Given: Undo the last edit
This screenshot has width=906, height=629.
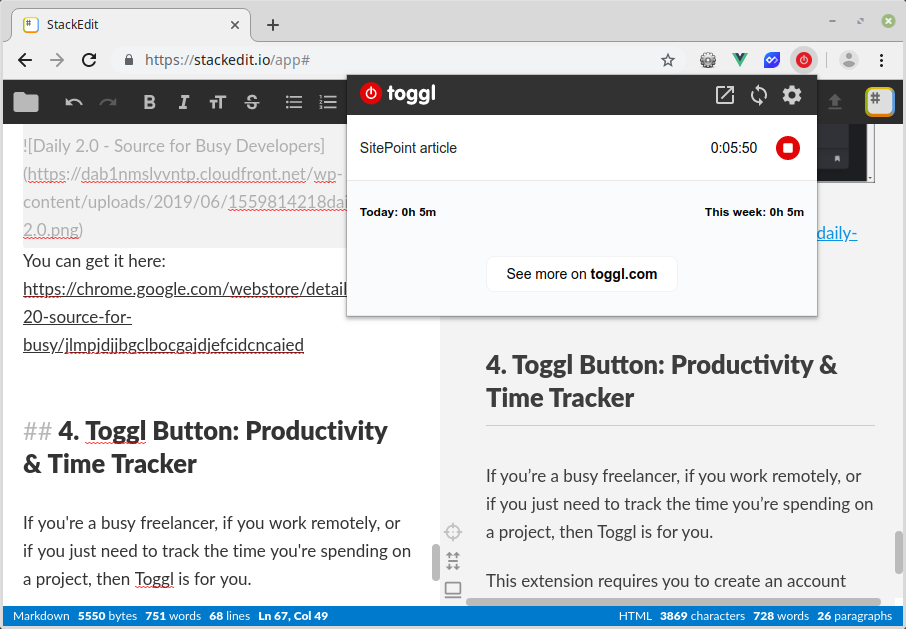Looking at the screenshot, I should 73,101.
